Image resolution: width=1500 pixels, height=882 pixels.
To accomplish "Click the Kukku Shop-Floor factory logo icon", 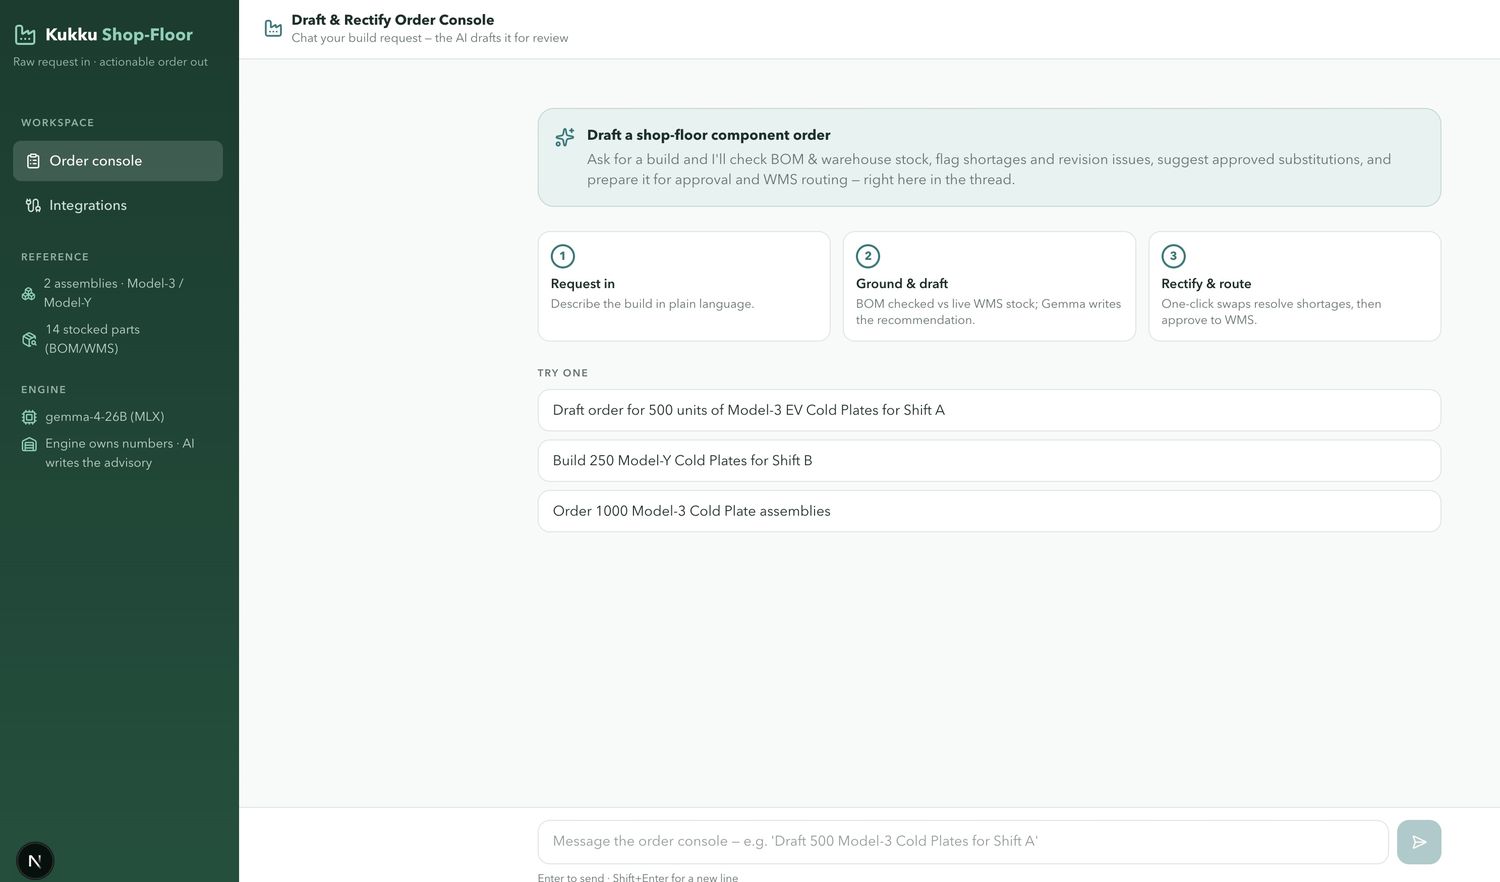I will tap(25, 35).
